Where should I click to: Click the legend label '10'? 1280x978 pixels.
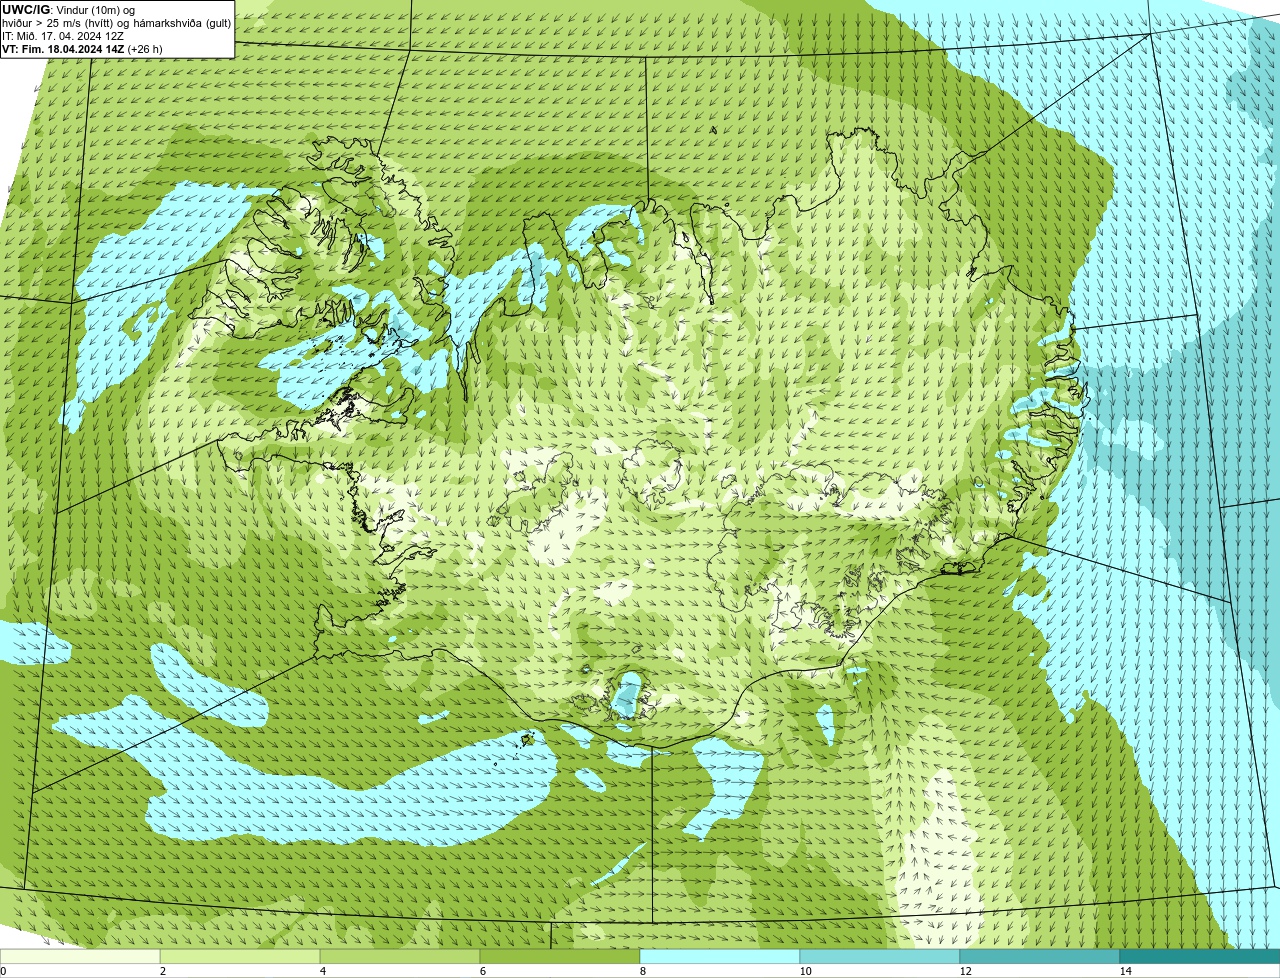(x=805, y=971)
